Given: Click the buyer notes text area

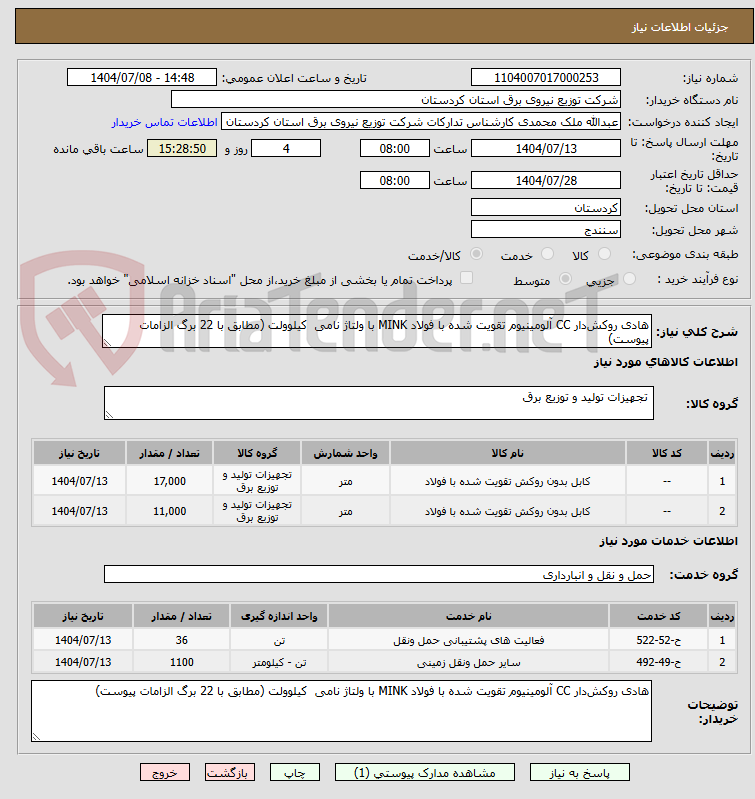Looking at the screenshot, I should click(341, 711).
